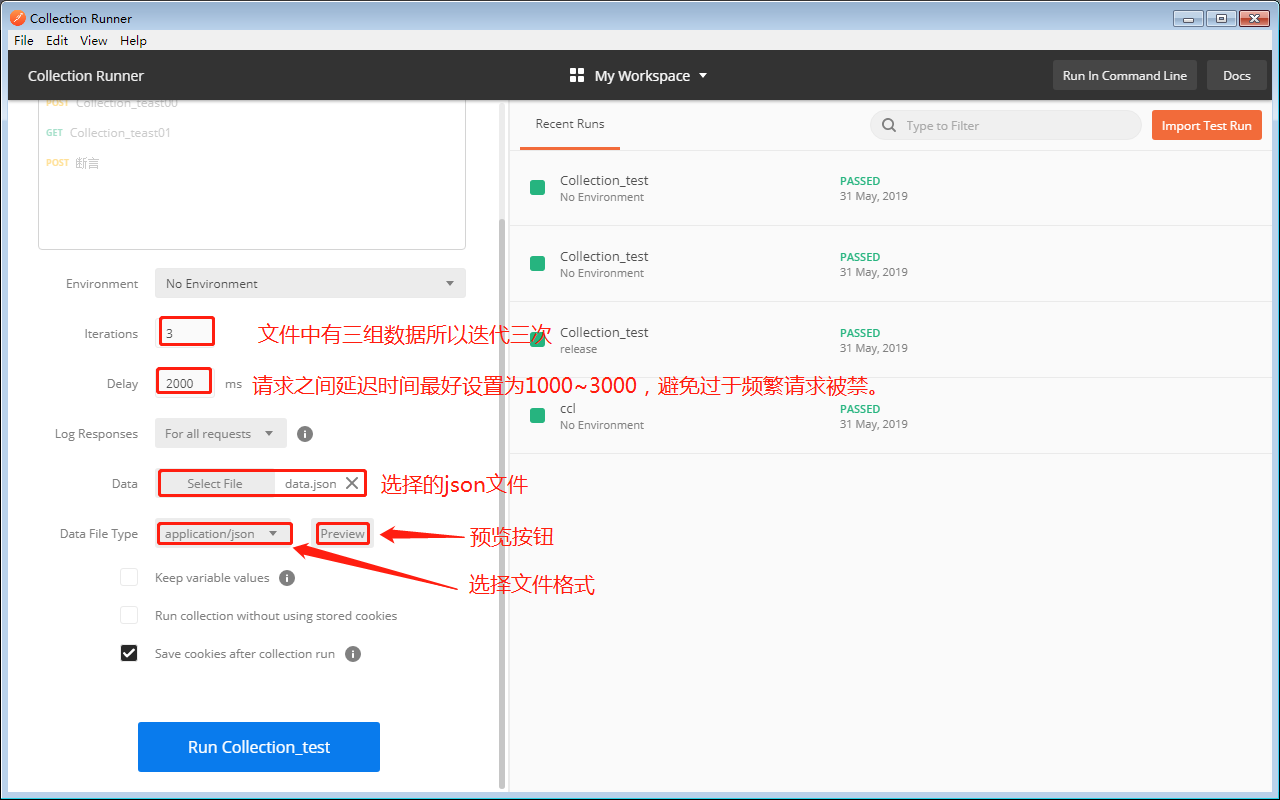
Task: Open the File menu
Action: click(x=24, y=41)
